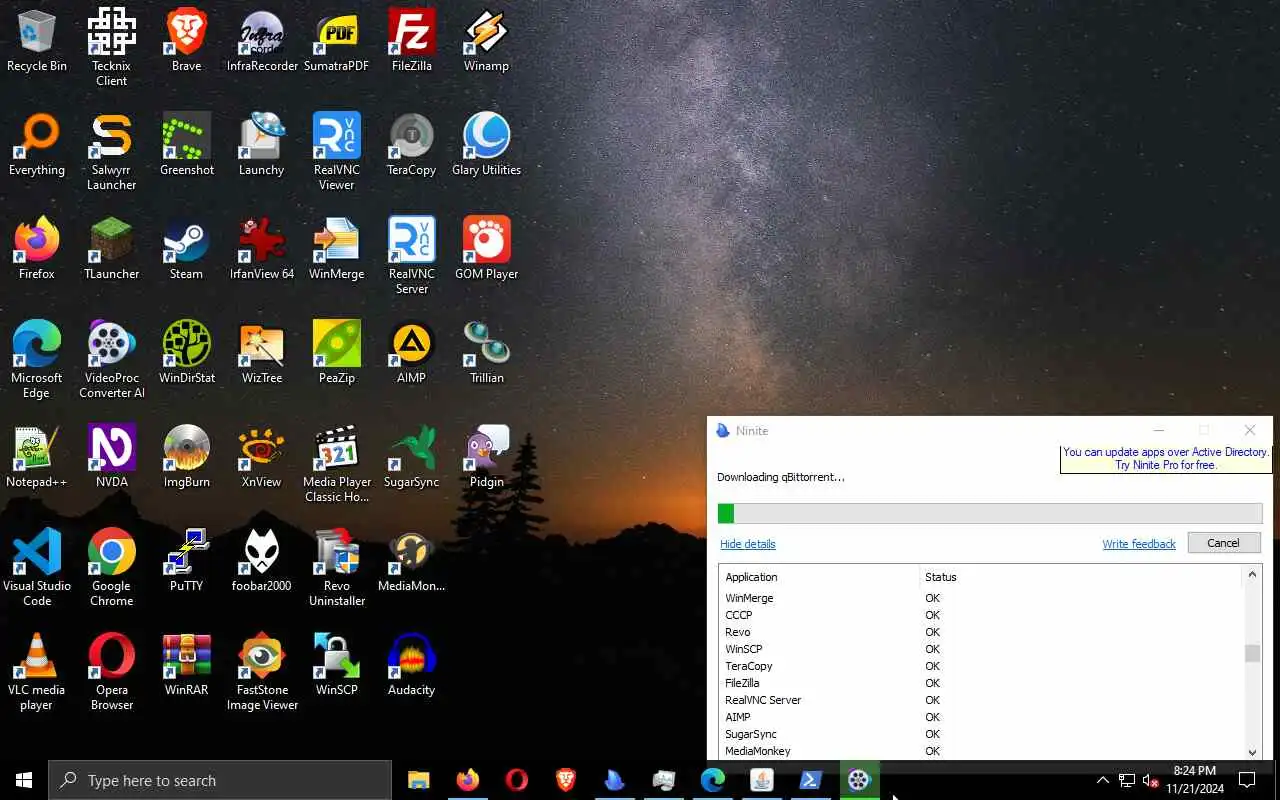Select the MediaMonkey desktop shortcut
This screenshot has height=800, width=1280.
tap(411, 562)
